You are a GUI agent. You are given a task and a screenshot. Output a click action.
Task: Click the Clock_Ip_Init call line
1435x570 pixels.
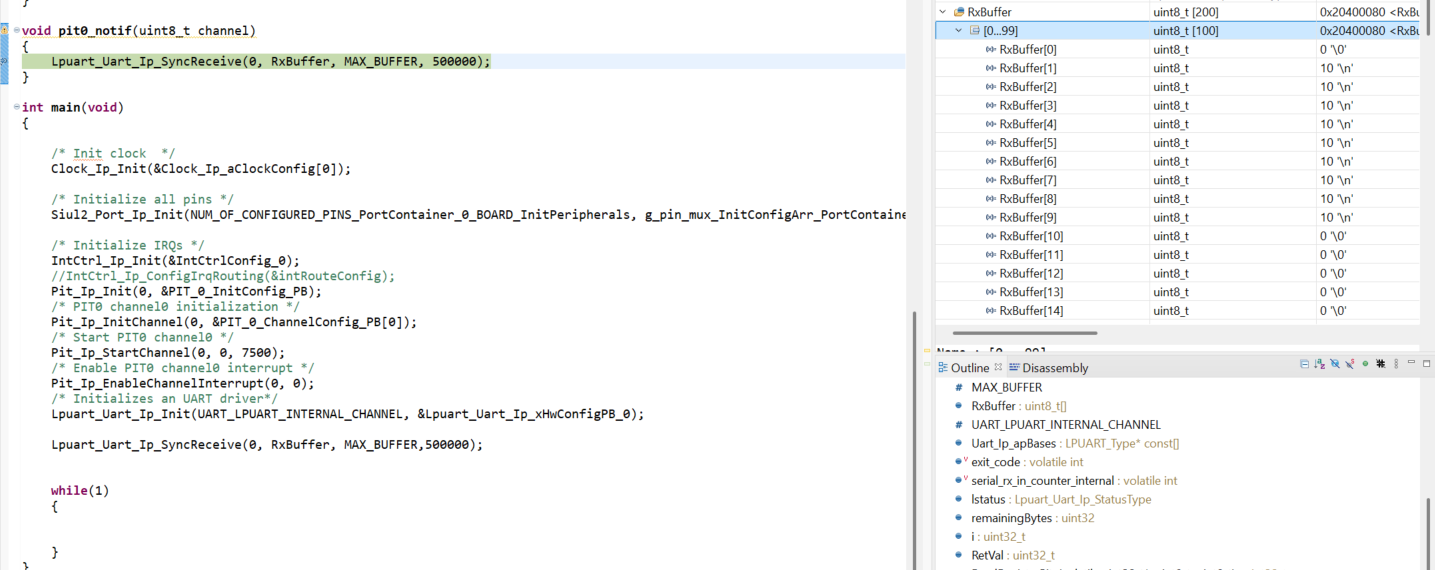[x=201, y=168]
